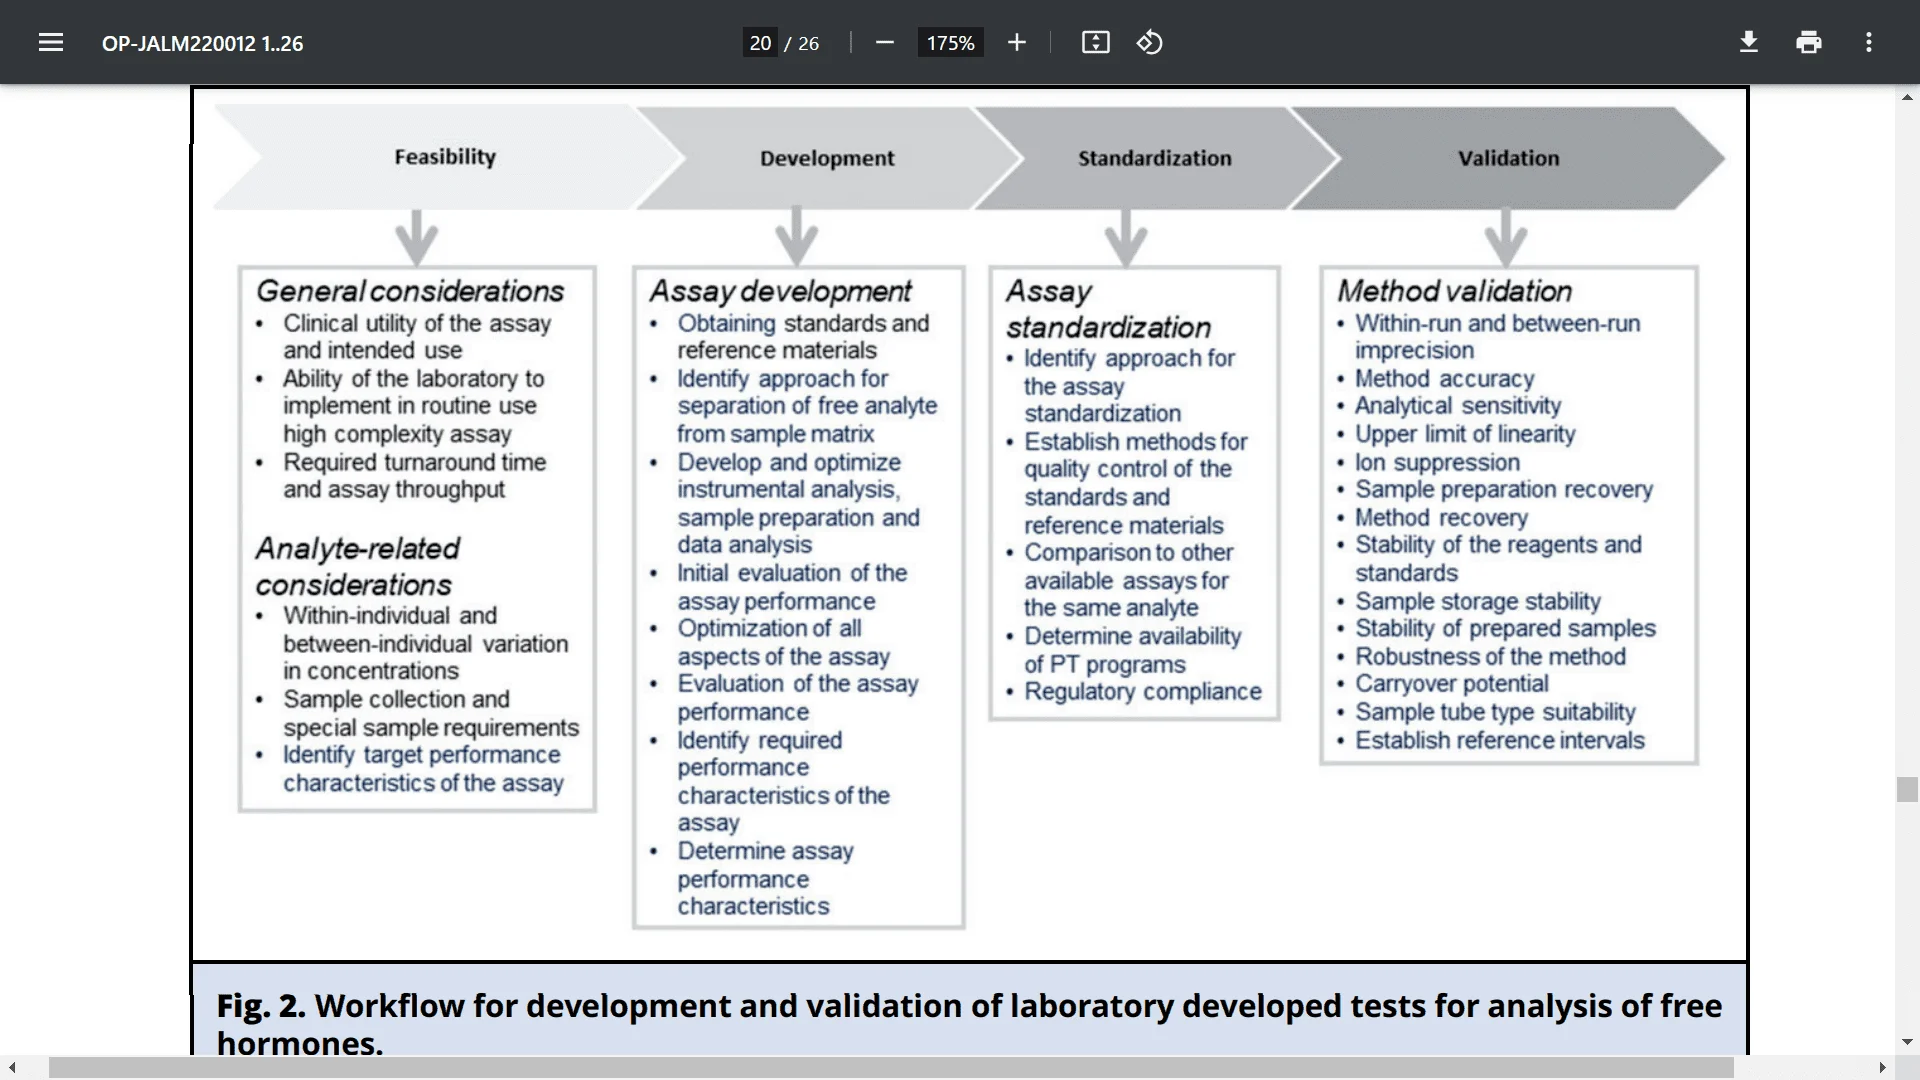Screen dimensions: 1920x1080
Task: Click the 'Analyte-related considerations' heading
Action: coord(358,566)
